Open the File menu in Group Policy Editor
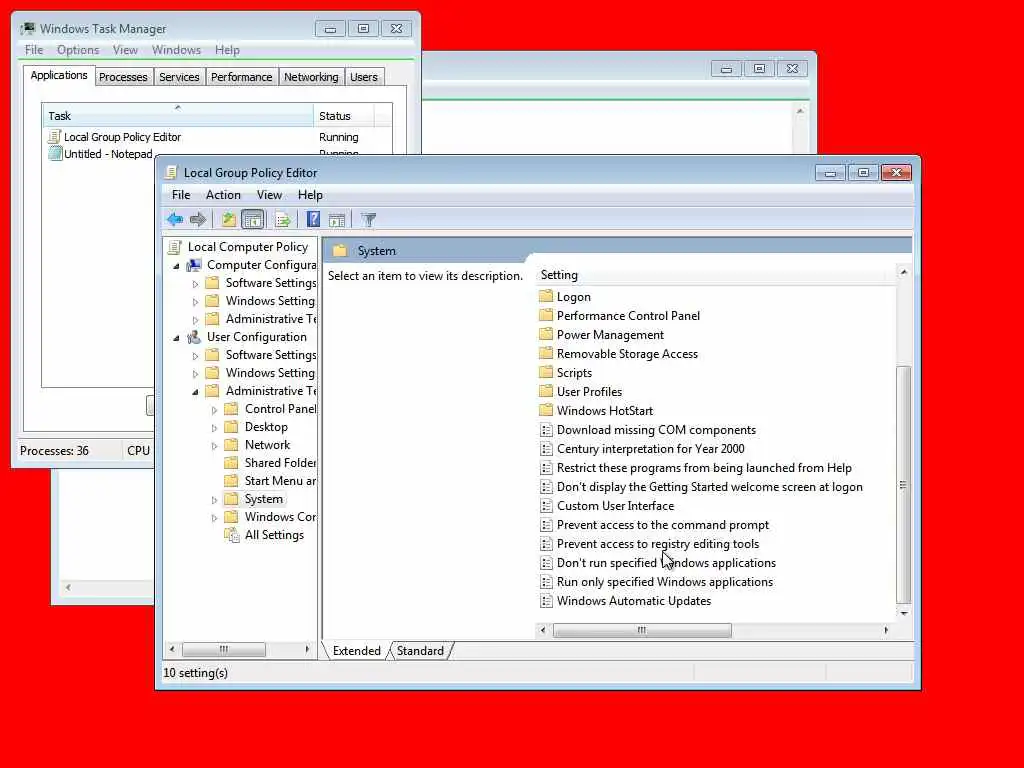The height and width of the screenshot is (768, 1024). point(181,195)
